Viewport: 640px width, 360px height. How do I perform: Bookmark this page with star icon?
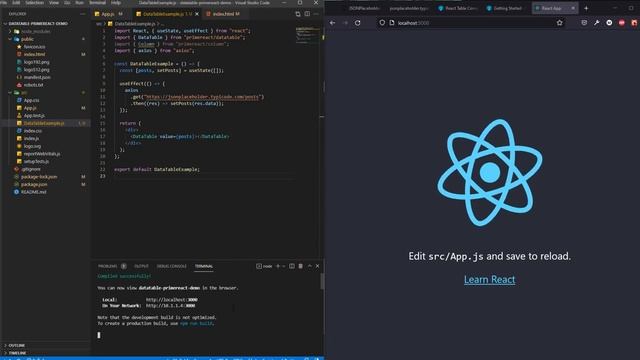pos(560,23)
